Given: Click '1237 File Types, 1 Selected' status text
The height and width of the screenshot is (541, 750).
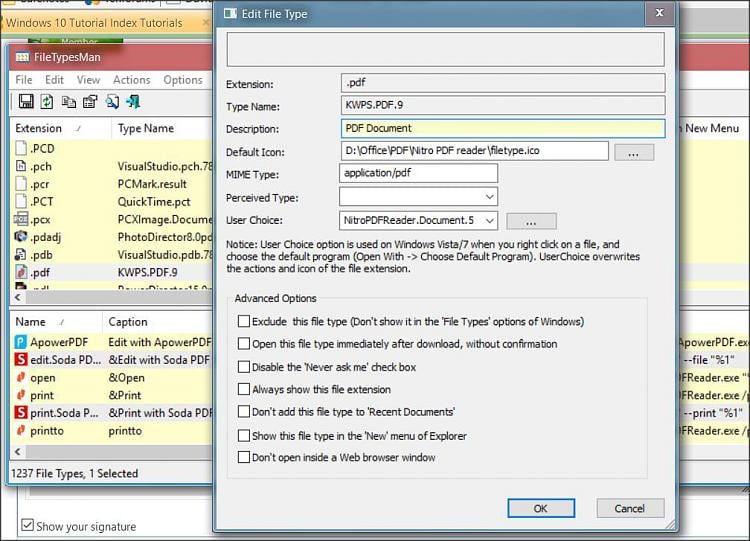Looking at the screenshot, I should coord(75,474).
